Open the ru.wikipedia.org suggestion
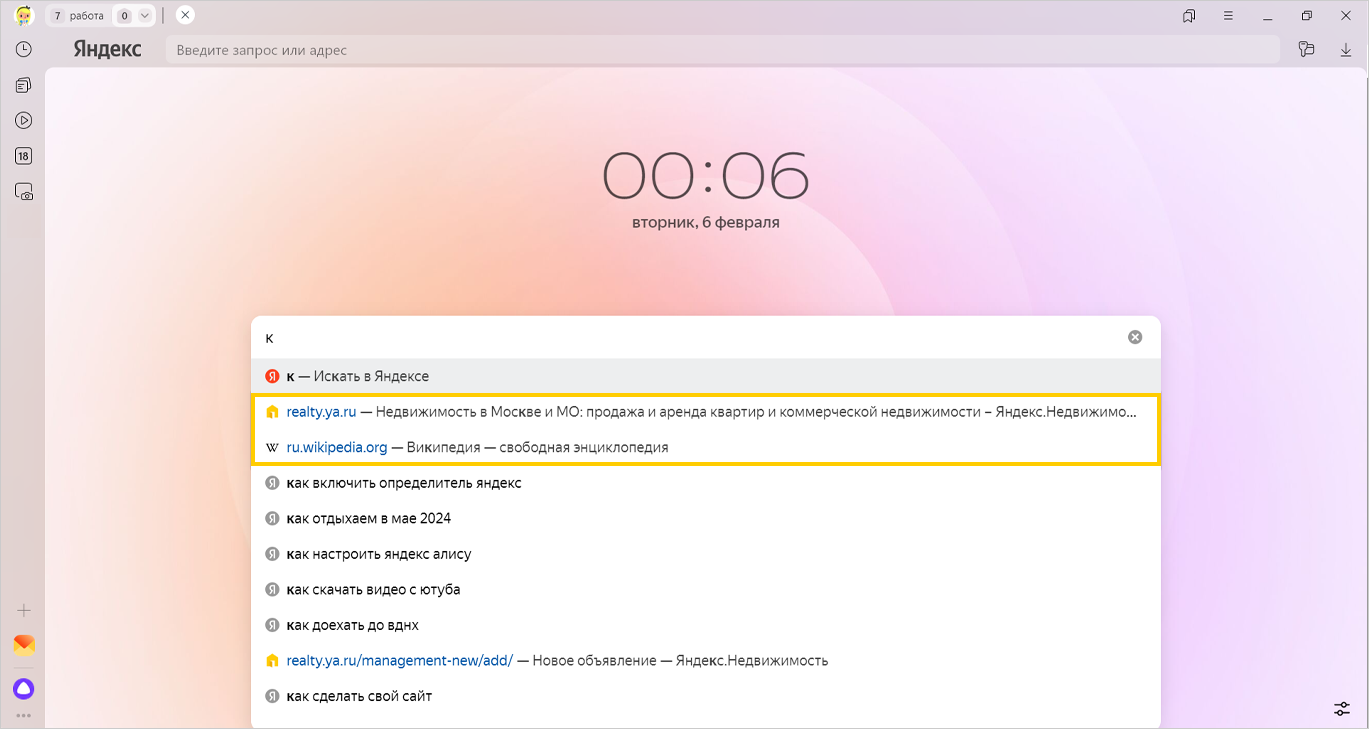The width and height of the screenshot is (1369, 729). click(x=336, y=447)
